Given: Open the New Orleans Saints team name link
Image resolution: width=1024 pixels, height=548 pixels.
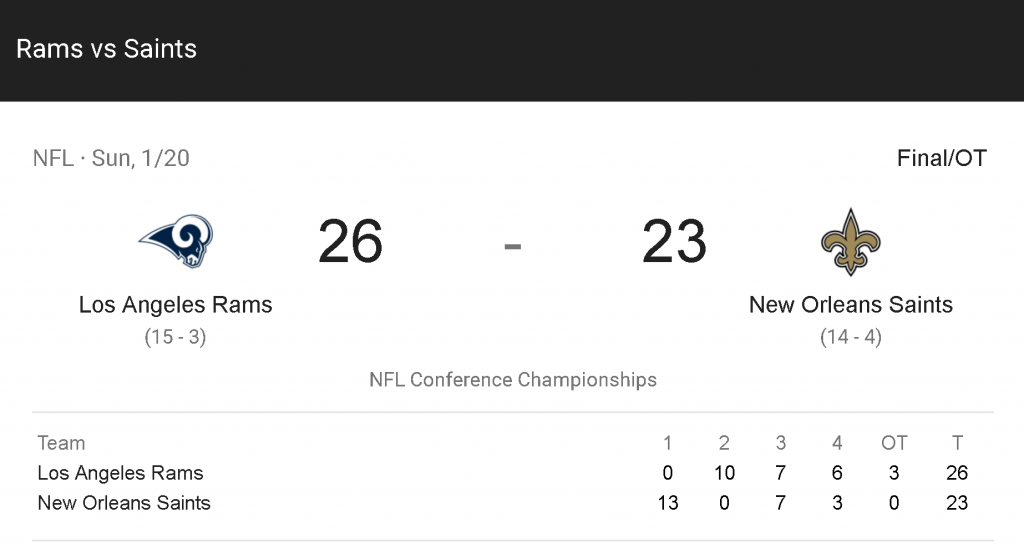Looking at the screenshot, I should point(850,305).
